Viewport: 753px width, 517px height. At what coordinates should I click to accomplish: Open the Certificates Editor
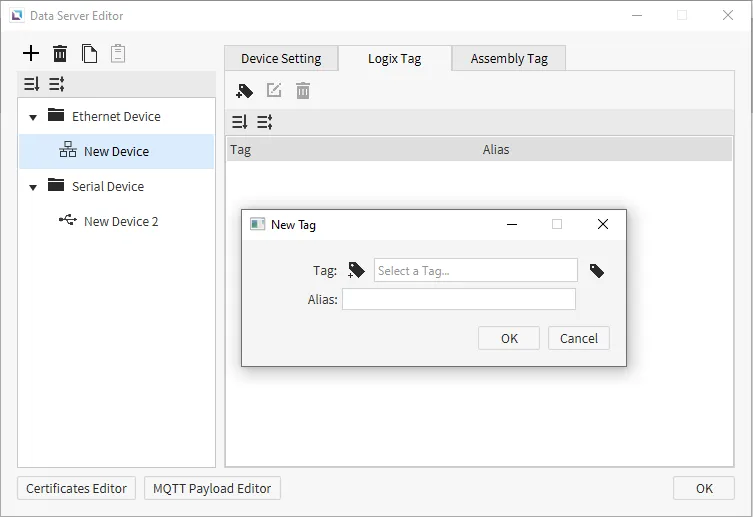(77, 488)
